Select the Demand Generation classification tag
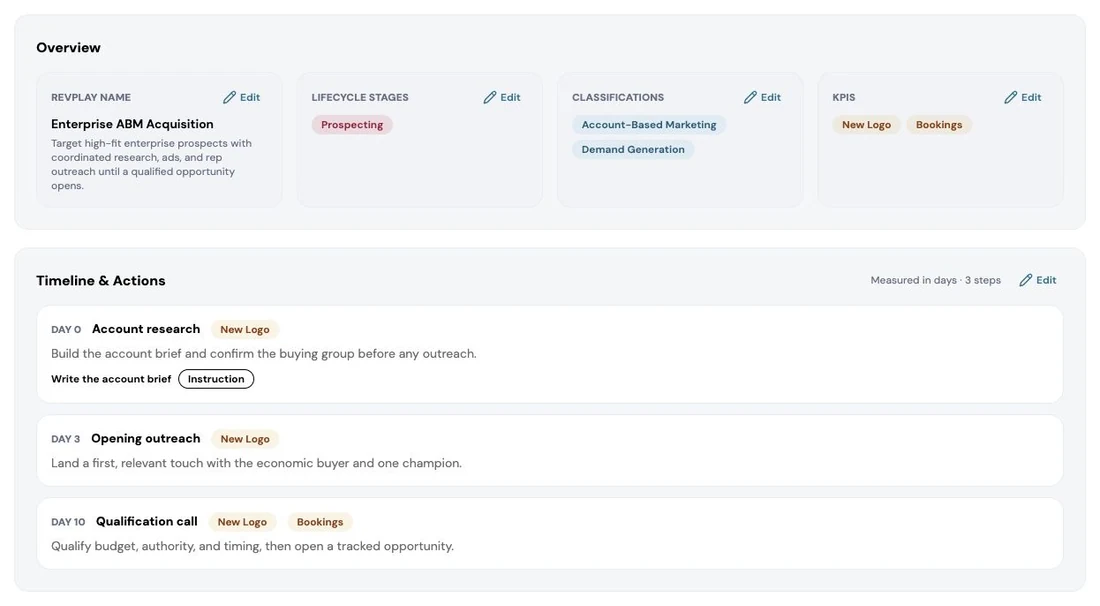 coord(633,149)
